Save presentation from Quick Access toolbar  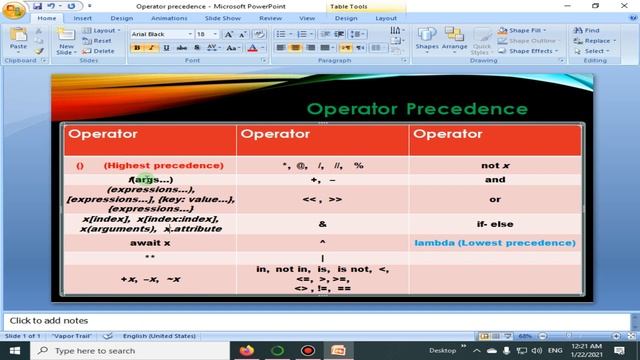pos(38,6)
